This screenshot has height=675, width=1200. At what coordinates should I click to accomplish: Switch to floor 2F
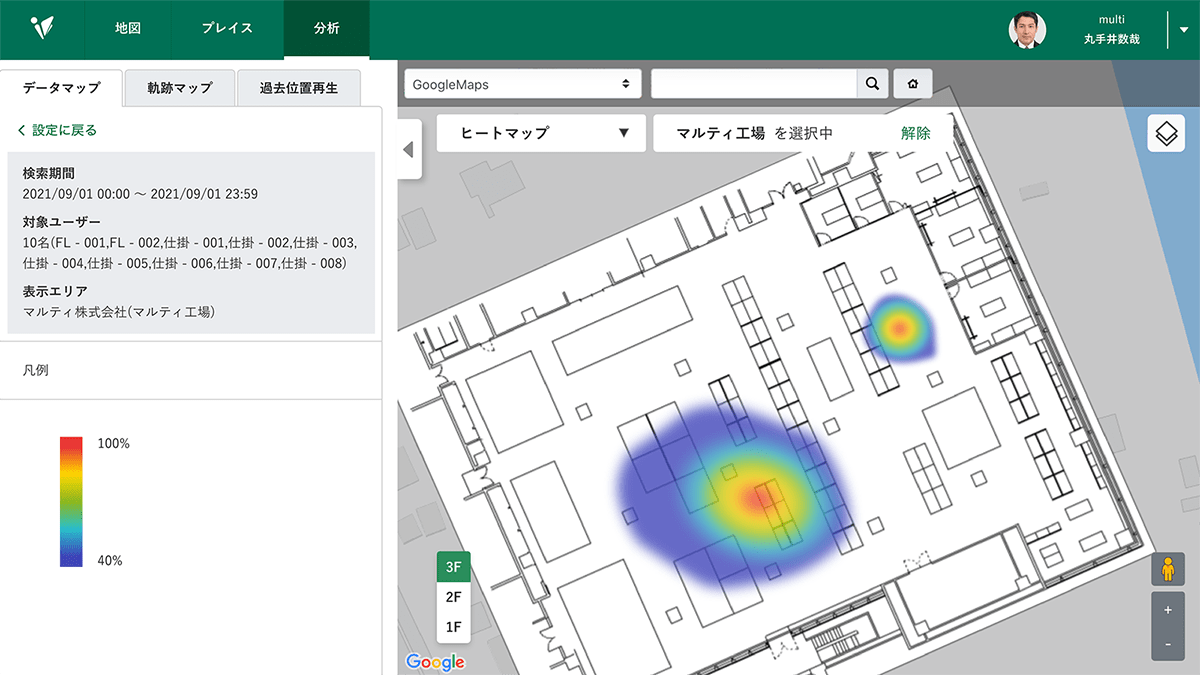pyautogui.click(x=453, y=597)
